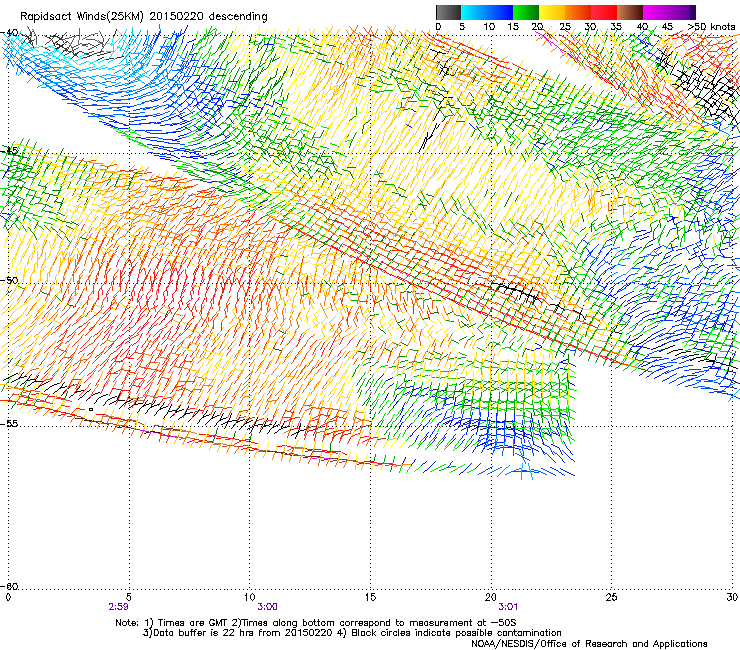Click the longitude label '0'
740x650 pixels.
(8, 597)
